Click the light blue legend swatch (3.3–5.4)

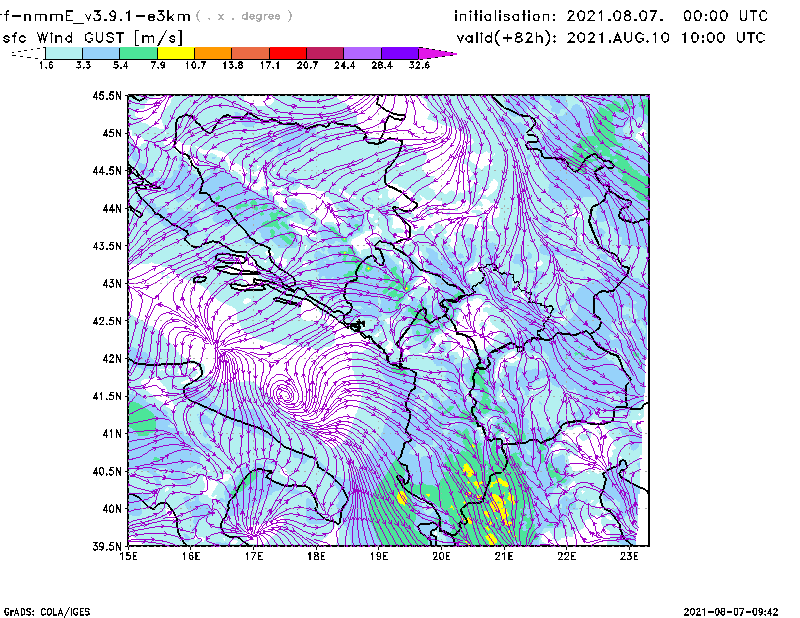pos(101,52)
